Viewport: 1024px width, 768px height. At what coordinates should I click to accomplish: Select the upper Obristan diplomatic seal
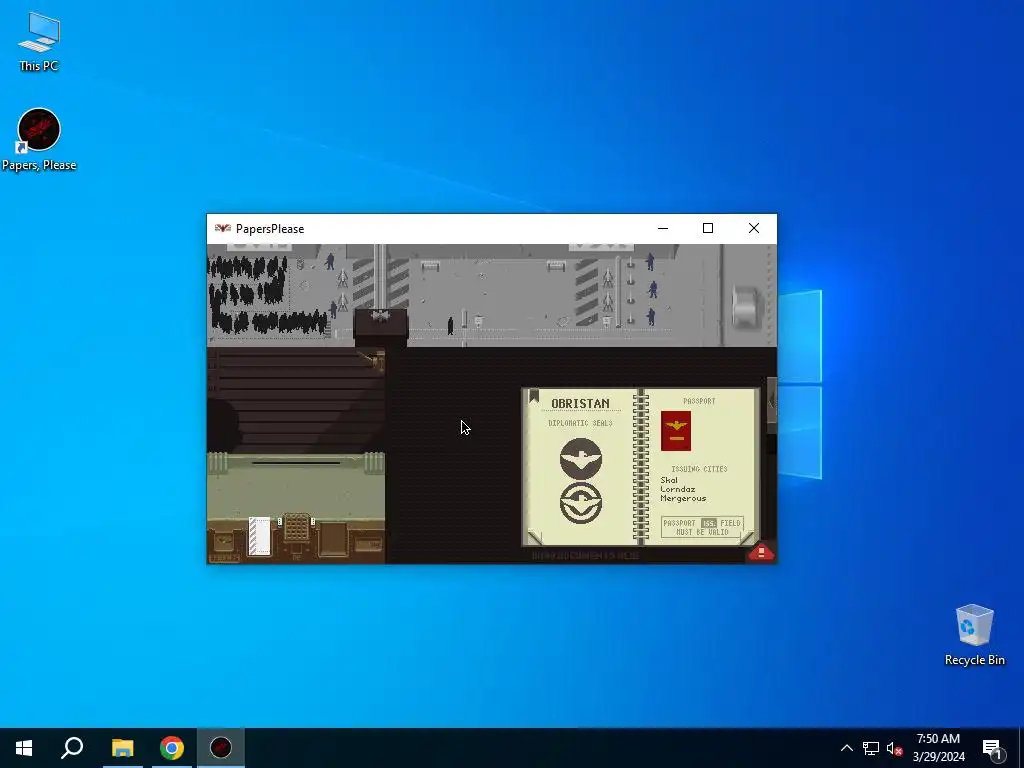tap(581, 459)
